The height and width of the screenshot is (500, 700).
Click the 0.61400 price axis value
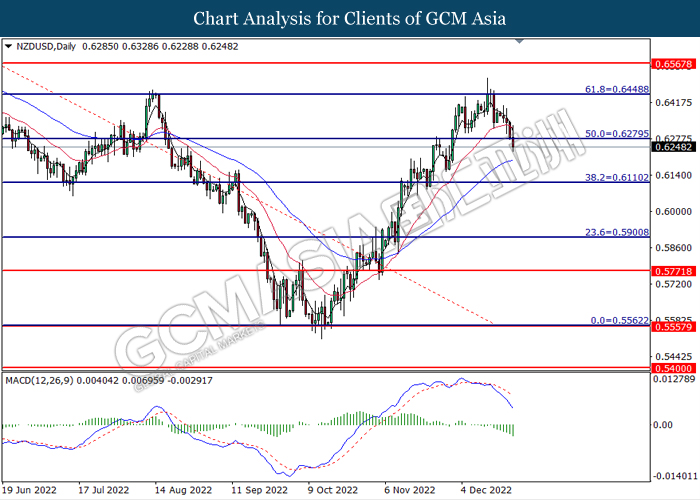click(673, 175)
